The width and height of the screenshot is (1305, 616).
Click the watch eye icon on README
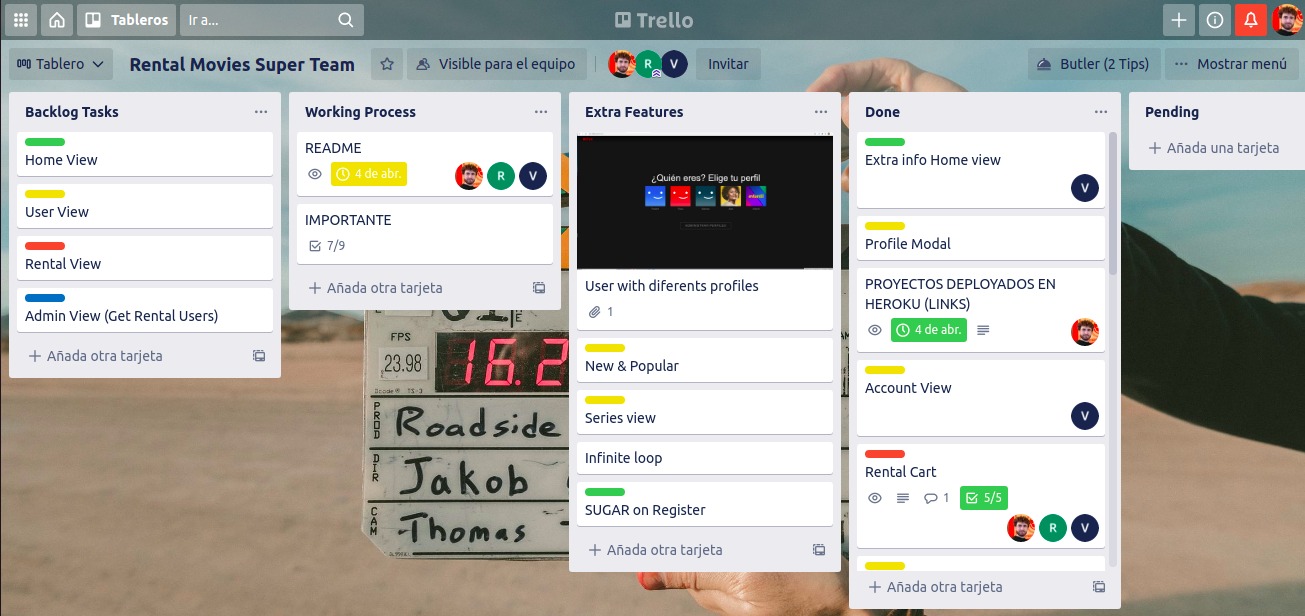coord(315,174)
